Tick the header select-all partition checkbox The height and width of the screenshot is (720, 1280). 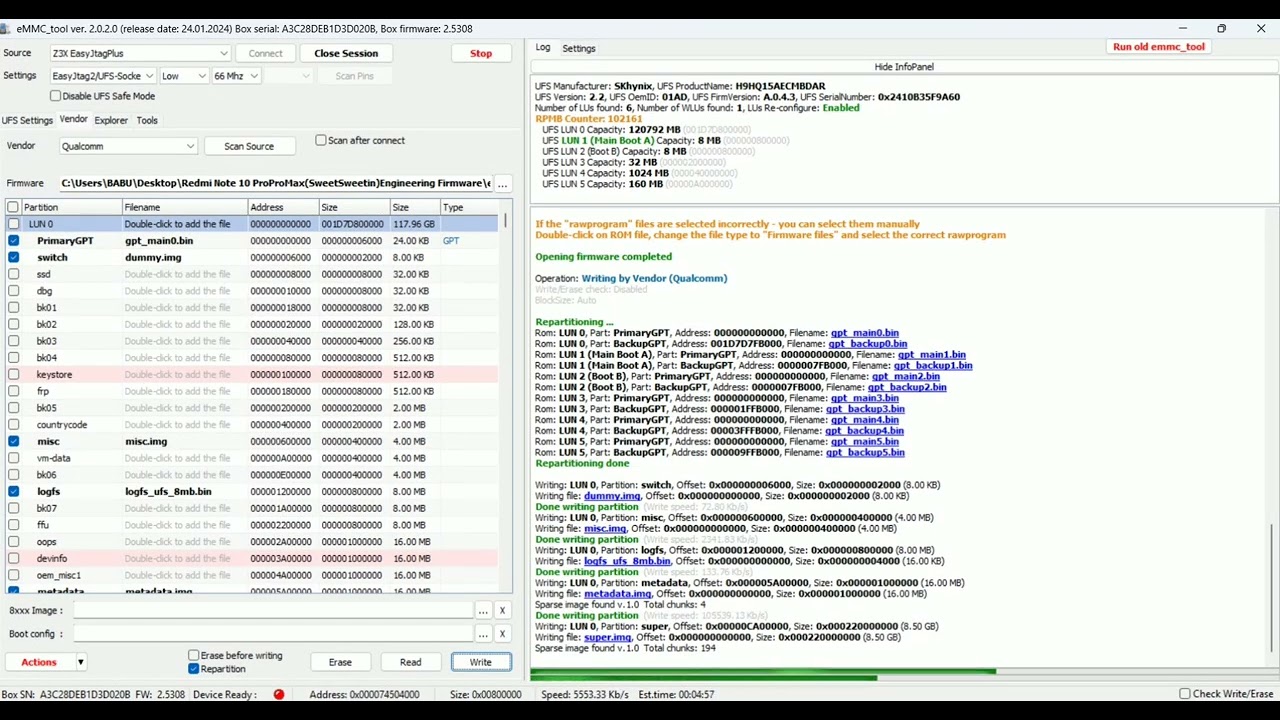13,207
